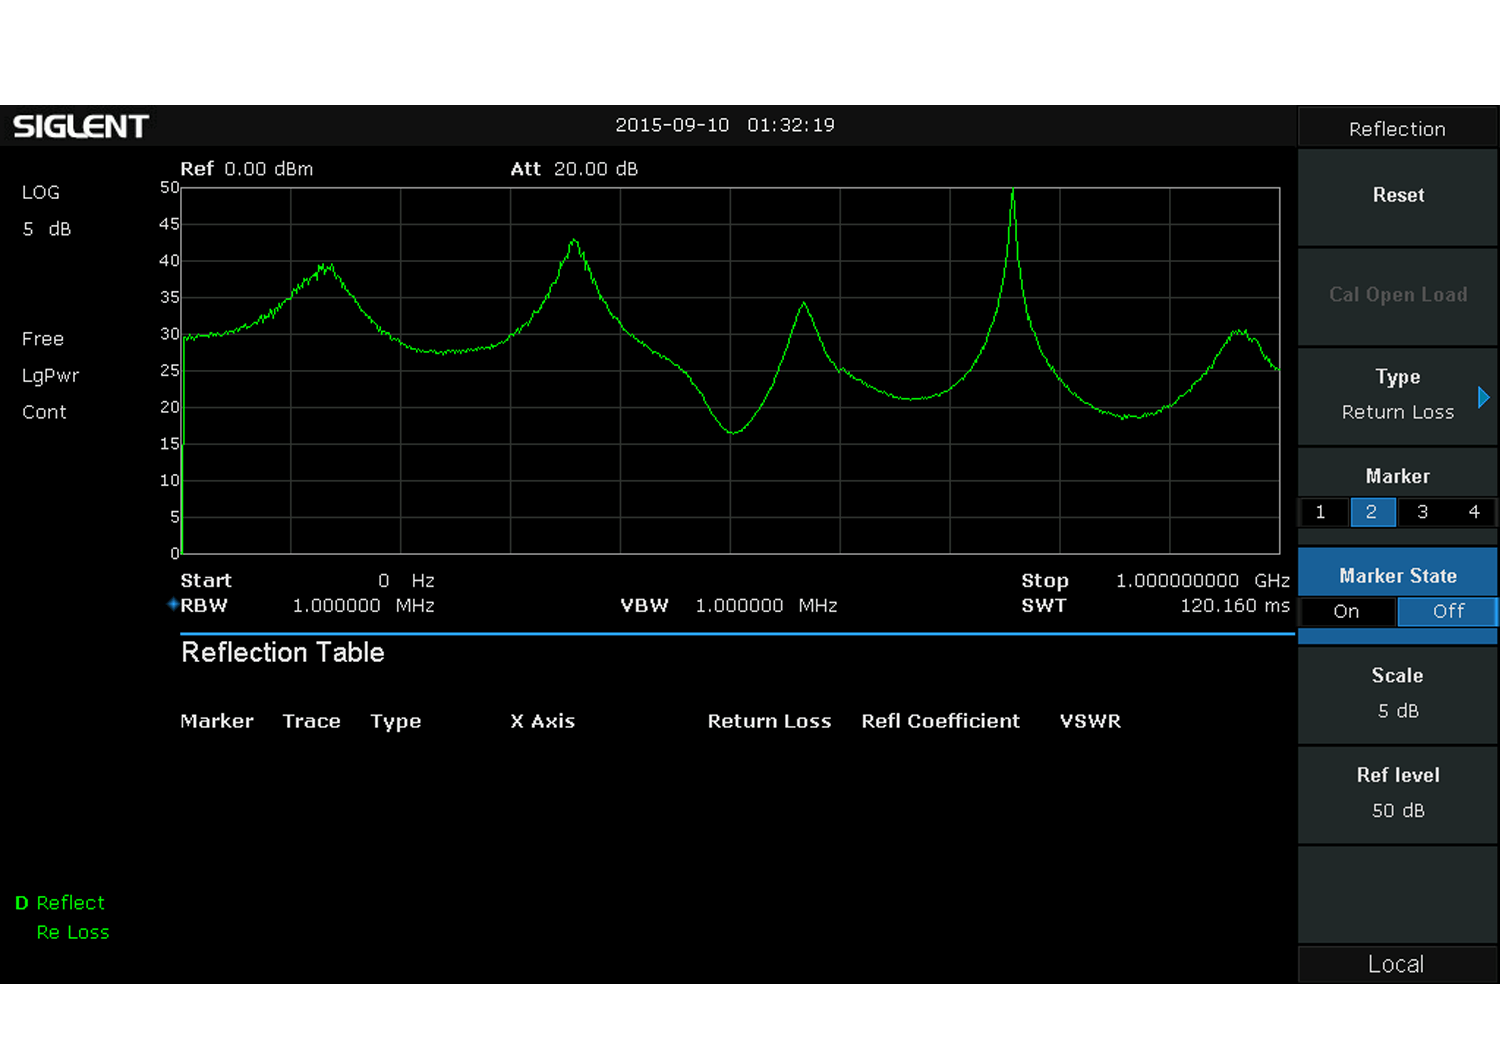Expand the Type Return Loss submenu arrow
The image size is (1500, 1060).
[x=1484, y=397]
